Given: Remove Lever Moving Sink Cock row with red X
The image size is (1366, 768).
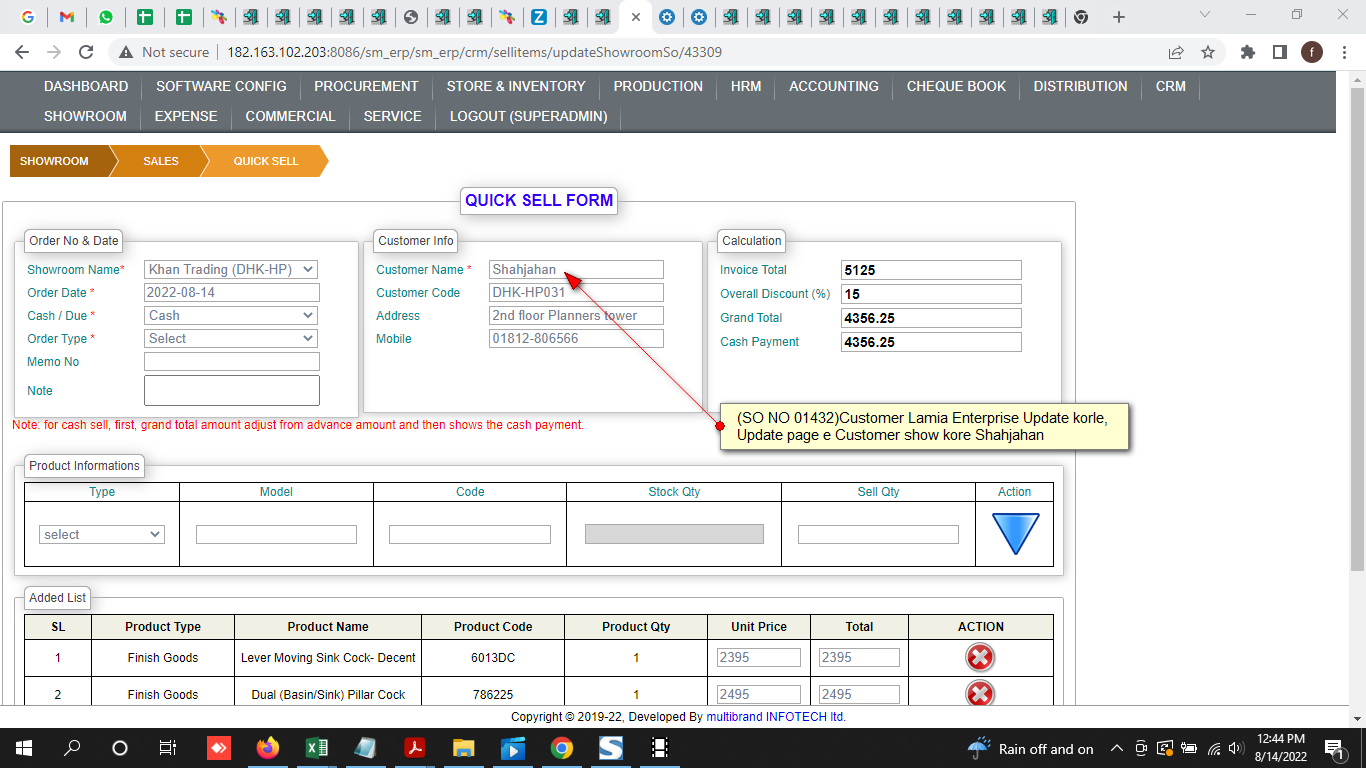Looking at the screenshot, I should [x=979, y=657].
